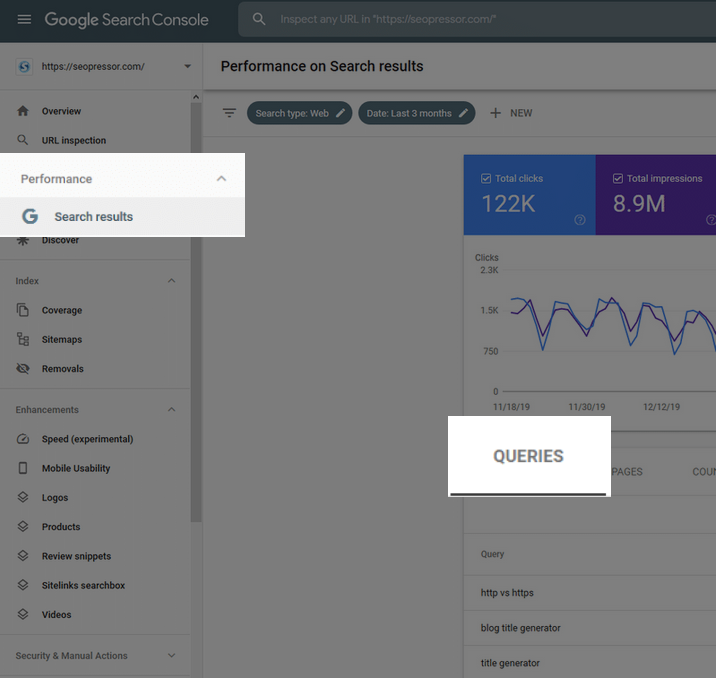This screenshot has width=716, height=678.
Task: Open URL inspection in sidebar
Action: pos(74,140)
